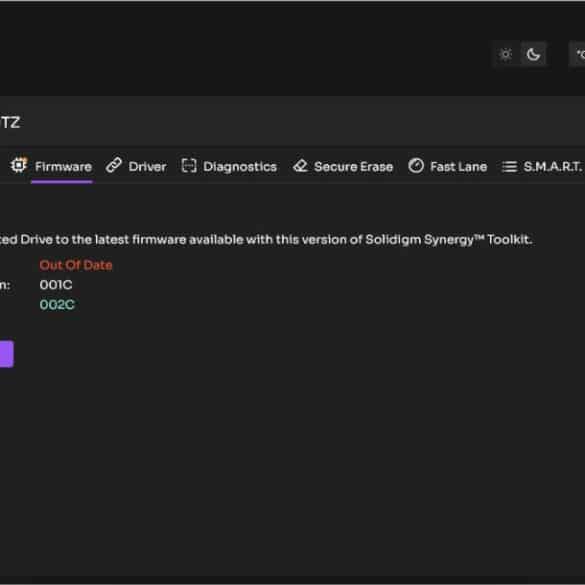Viewport: 585px width, 585px height.
Task: Switch to light theme with sun icon
Action: pos(506,54)
